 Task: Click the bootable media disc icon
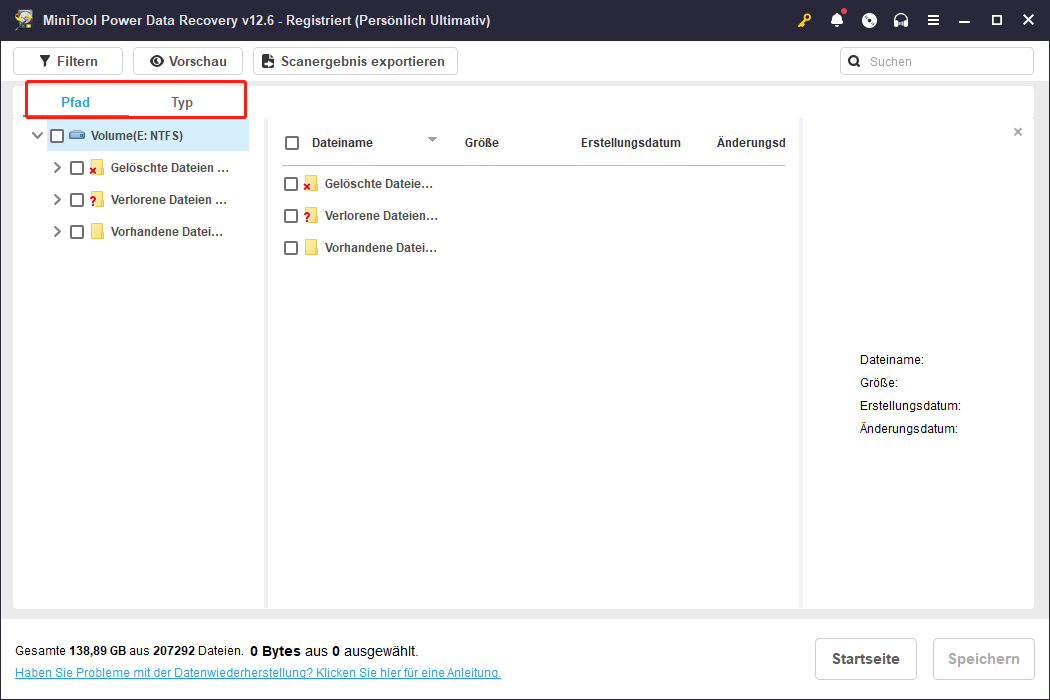869,21
